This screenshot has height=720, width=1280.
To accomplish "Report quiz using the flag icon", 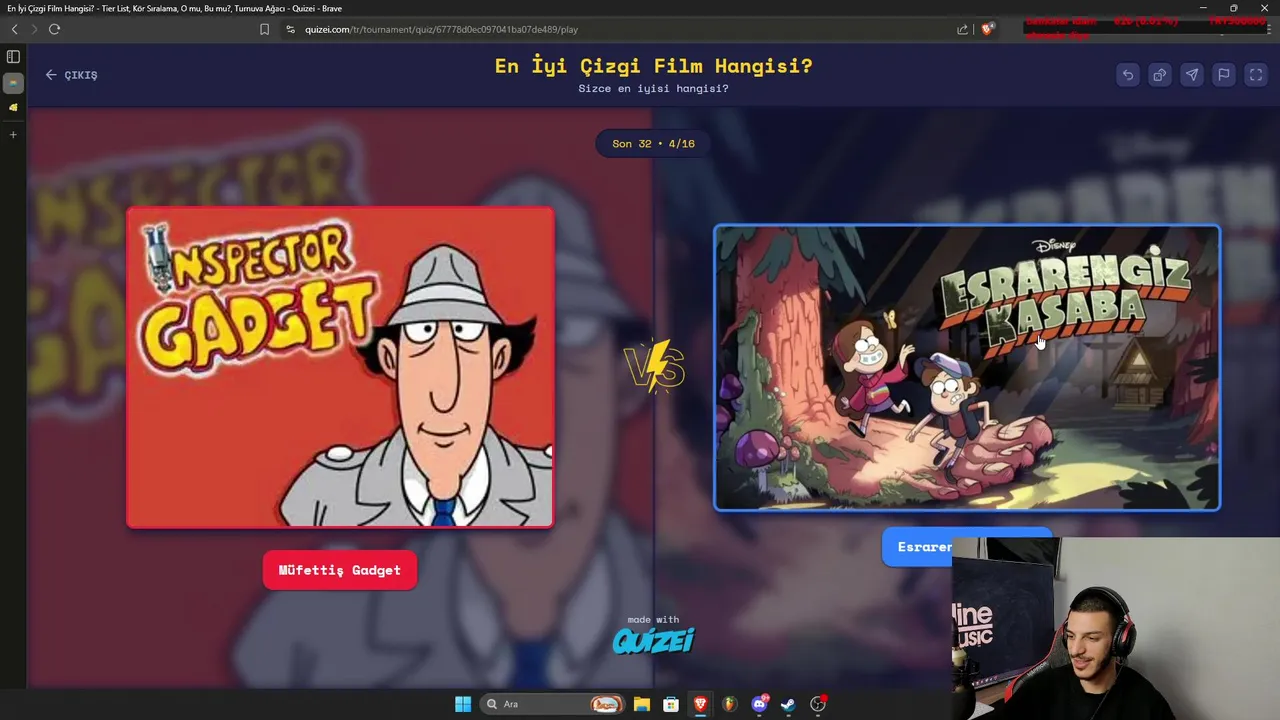I will click(x=1223, y=75).
